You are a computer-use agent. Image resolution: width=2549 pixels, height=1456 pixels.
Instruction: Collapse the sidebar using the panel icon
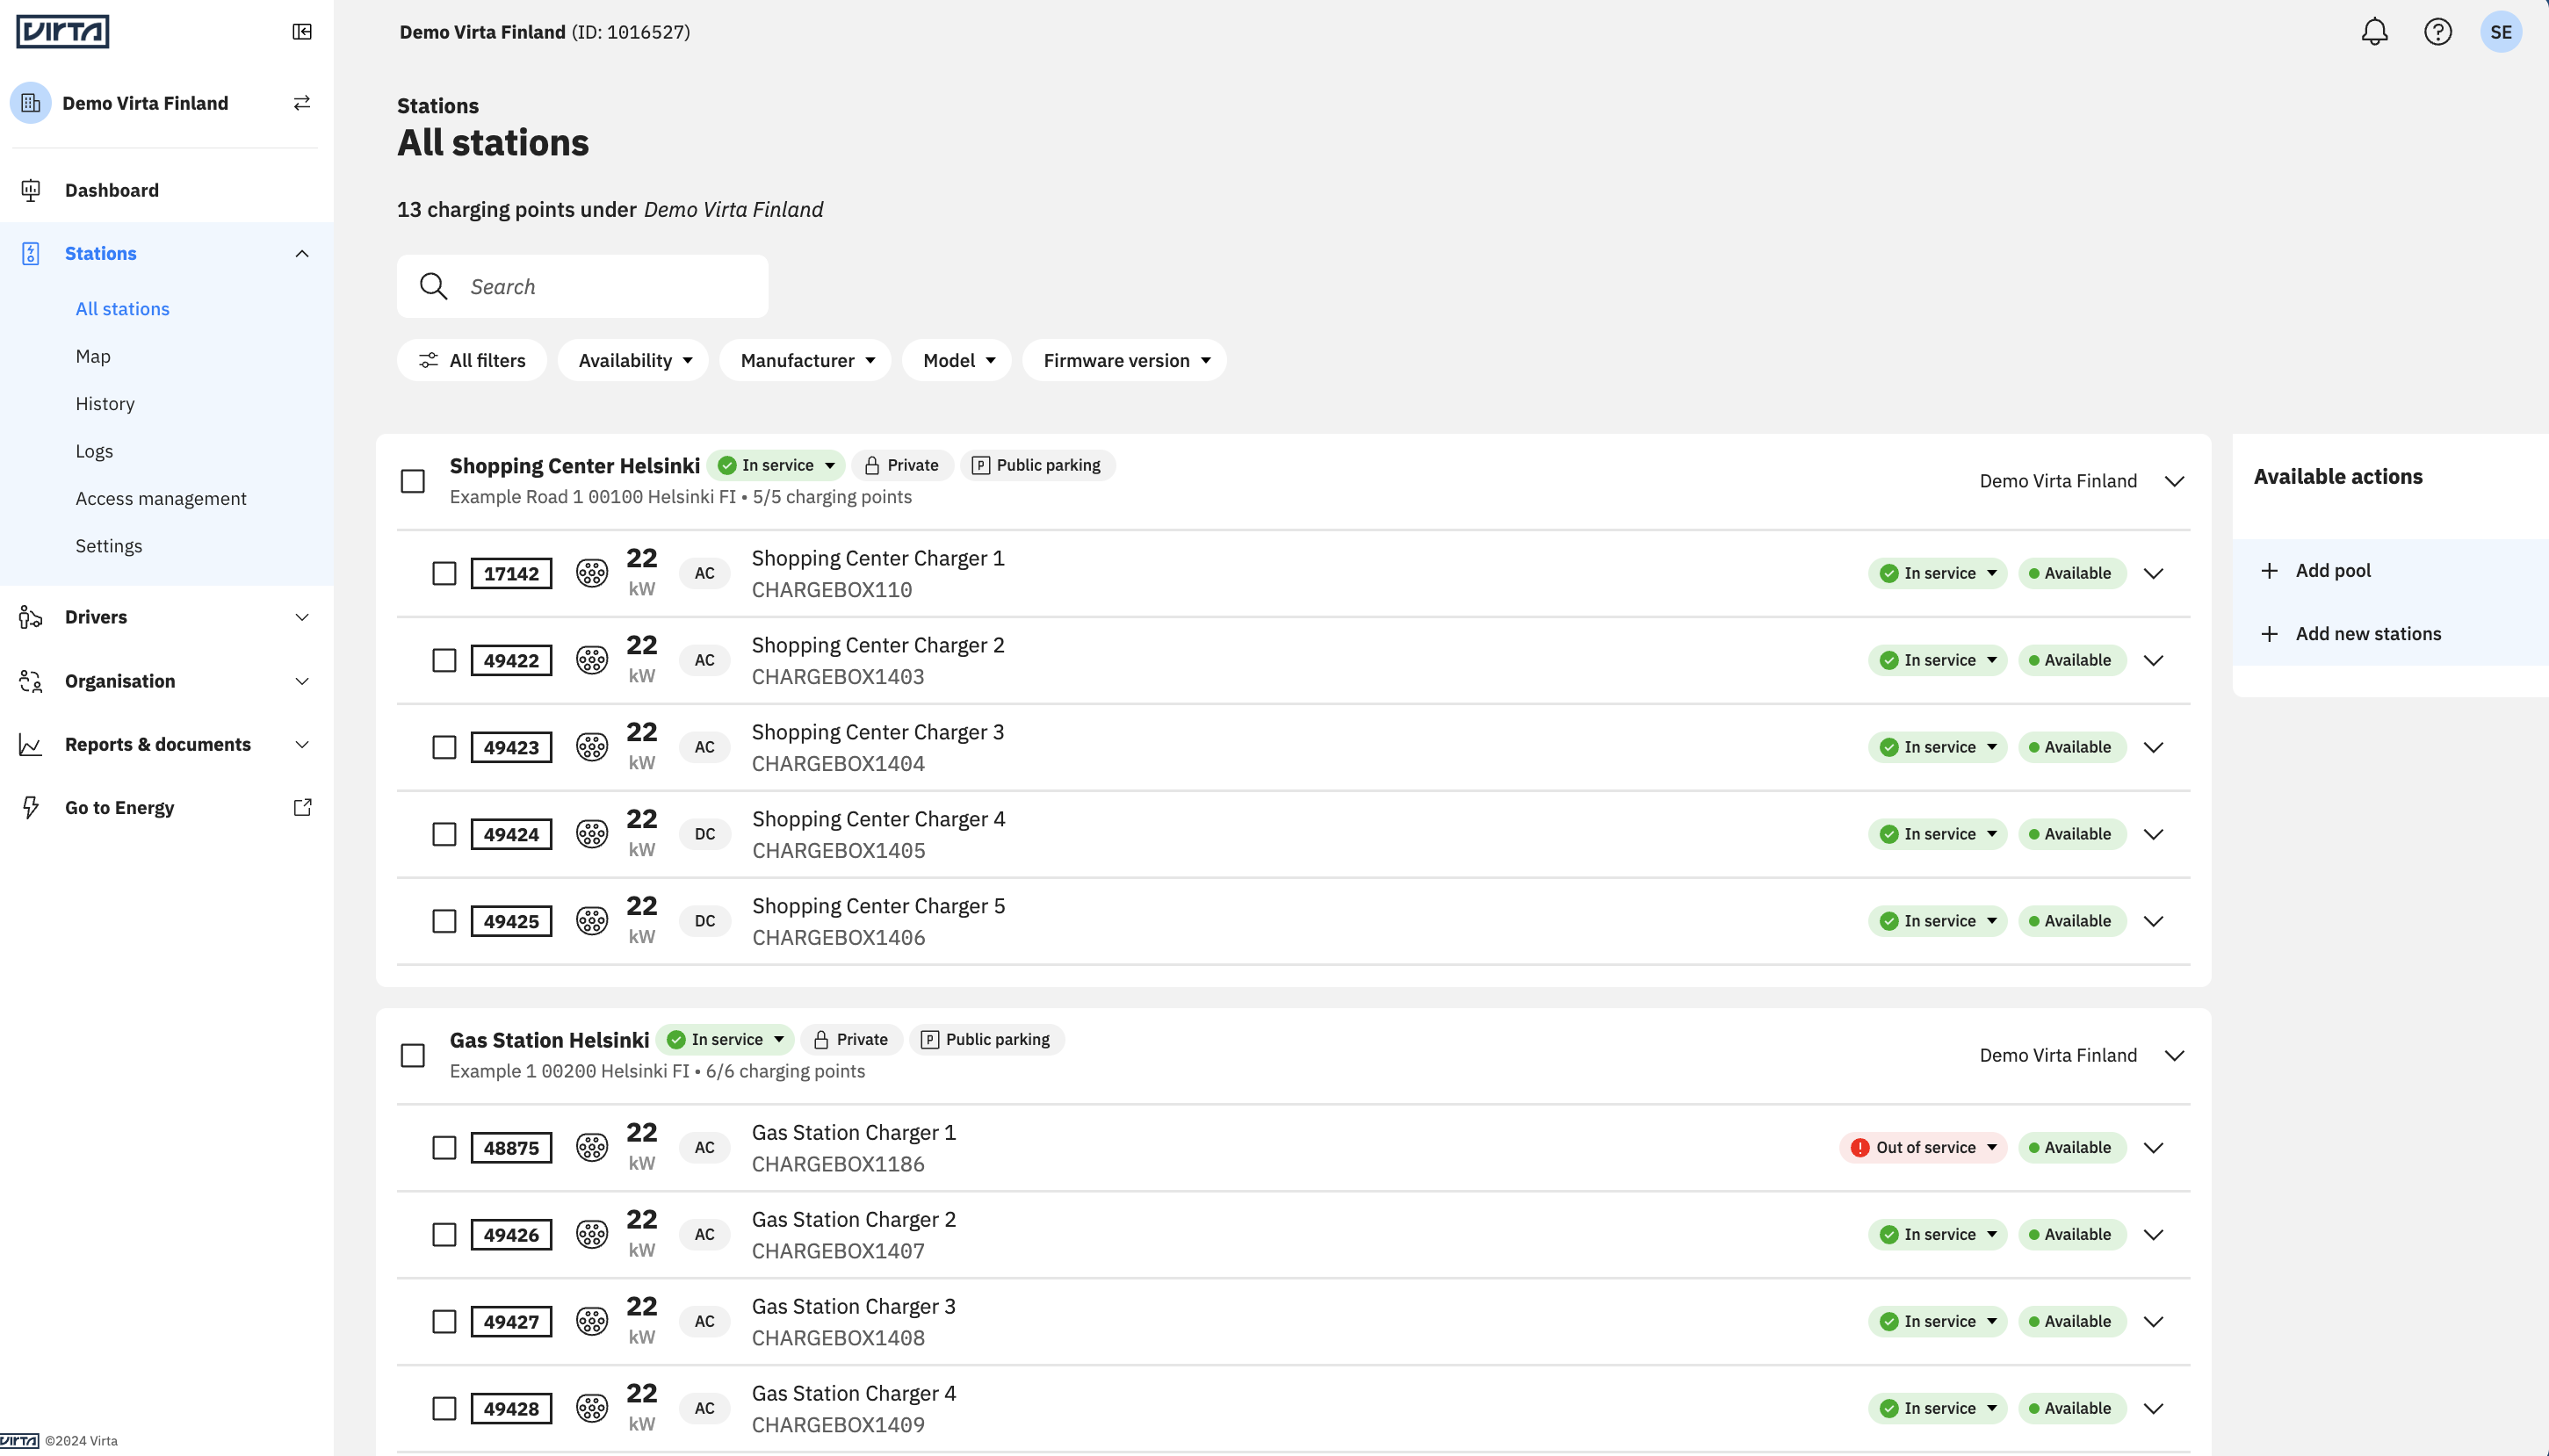302,32
